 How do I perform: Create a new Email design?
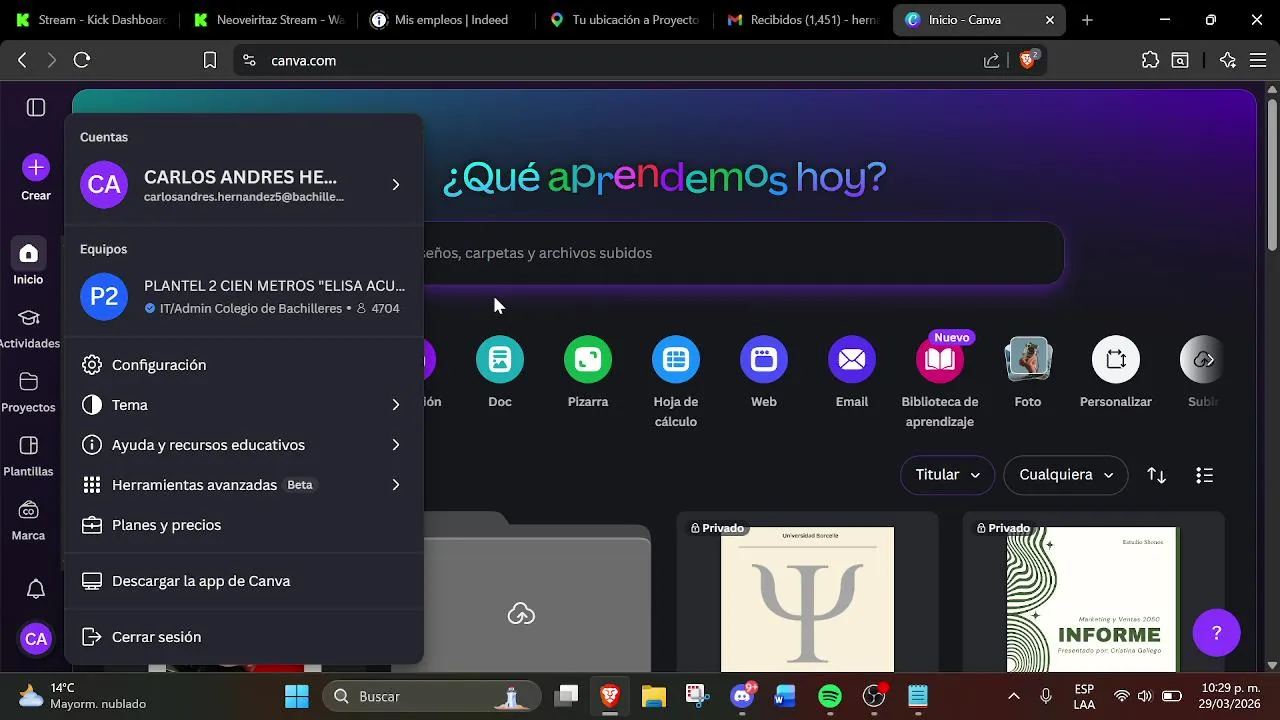click(852, 360)
